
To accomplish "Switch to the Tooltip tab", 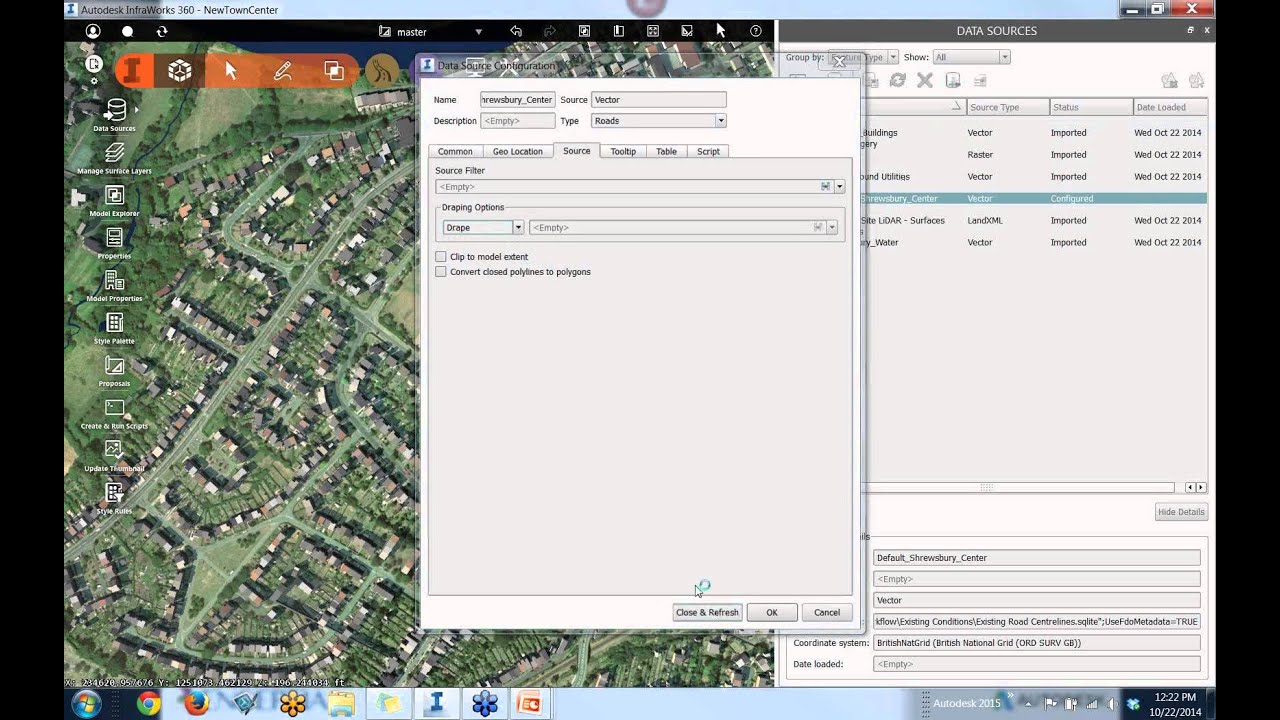I will tap(623, 151).
